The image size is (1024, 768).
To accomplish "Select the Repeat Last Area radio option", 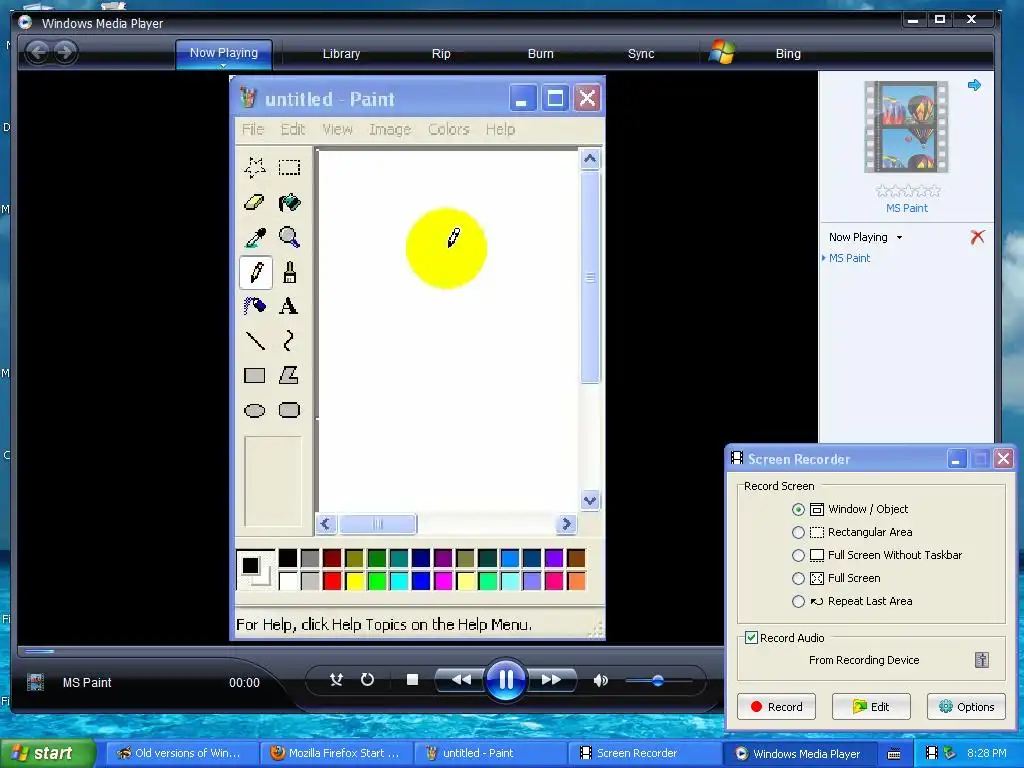I will click(798, 601).
